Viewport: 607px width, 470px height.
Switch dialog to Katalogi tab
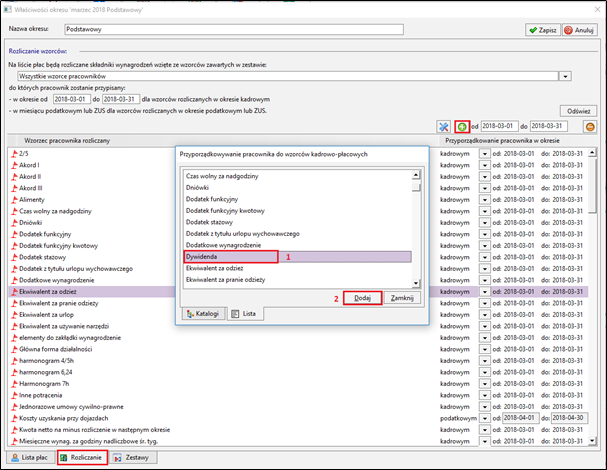click(x=204, y=314)
